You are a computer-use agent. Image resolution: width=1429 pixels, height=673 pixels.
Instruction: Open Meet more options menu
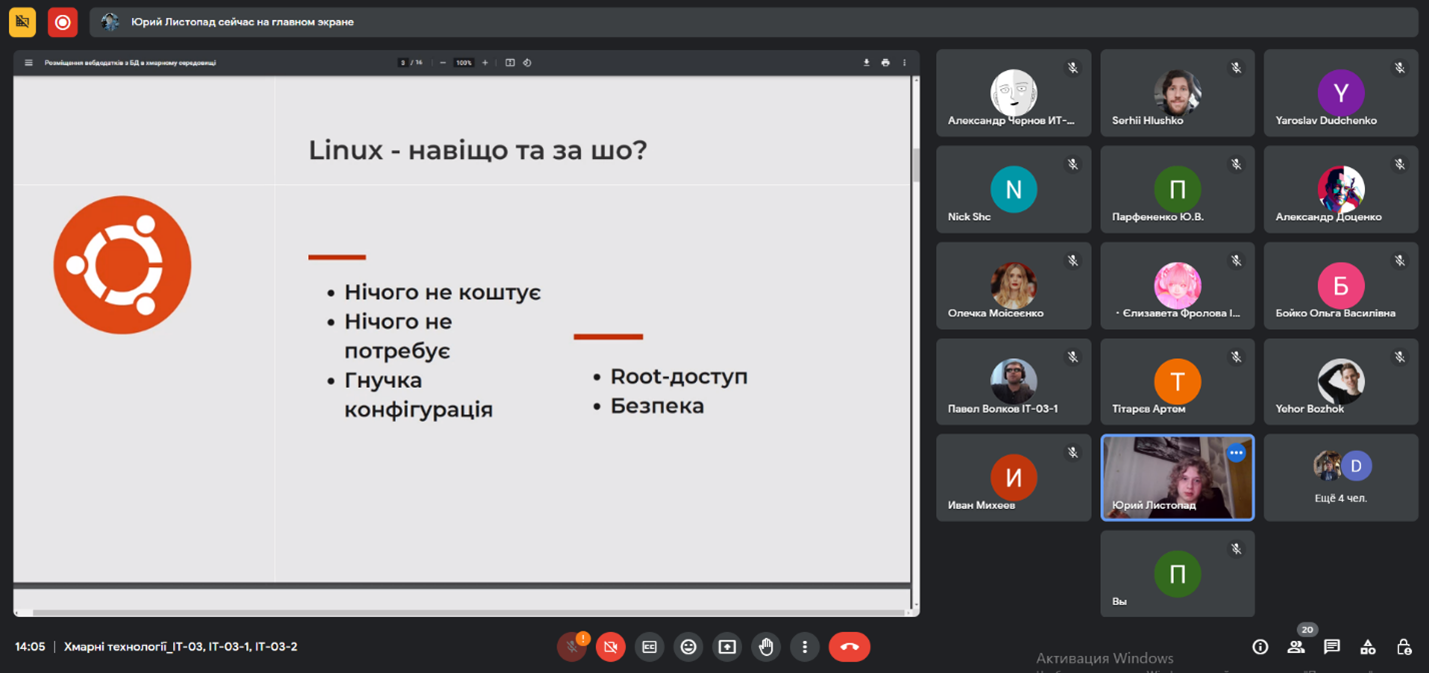(x=805, y=647)
